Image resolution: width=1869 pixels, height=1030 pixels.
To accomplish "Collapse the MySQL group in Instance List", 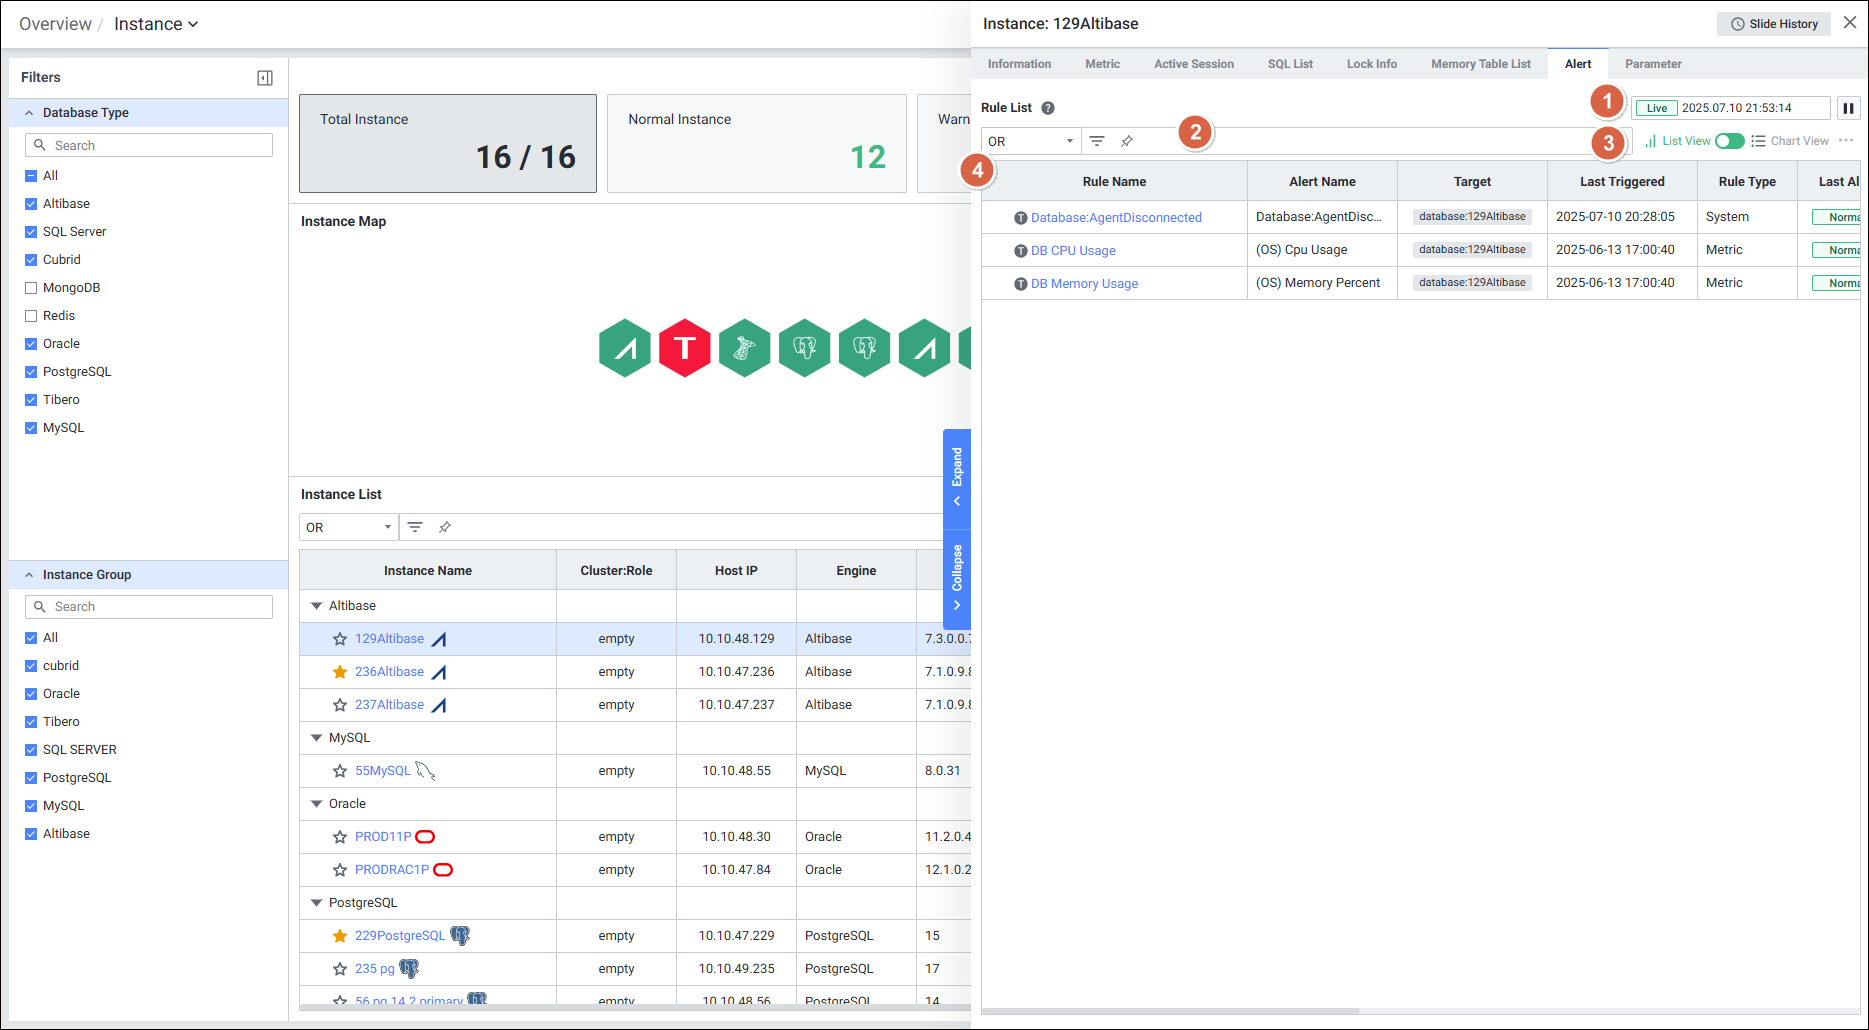I will point(317,738).
